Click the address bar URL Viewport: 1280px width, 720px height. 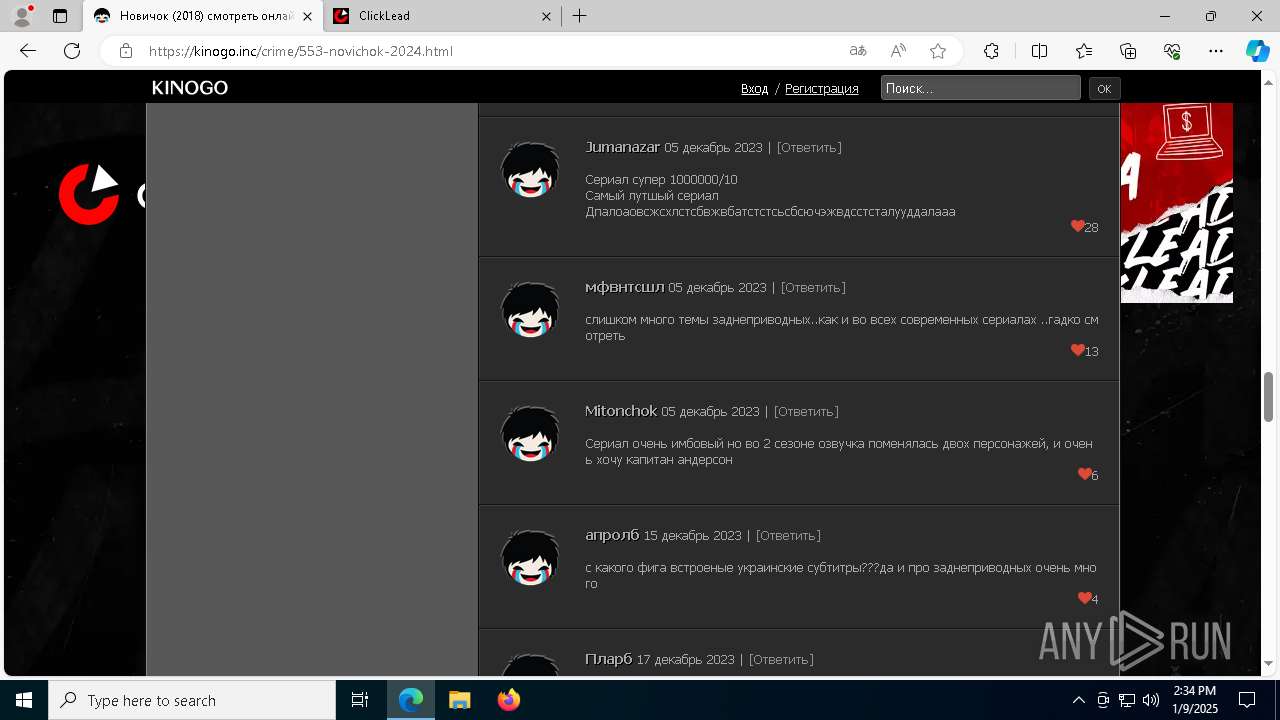[x=300, y=51]
